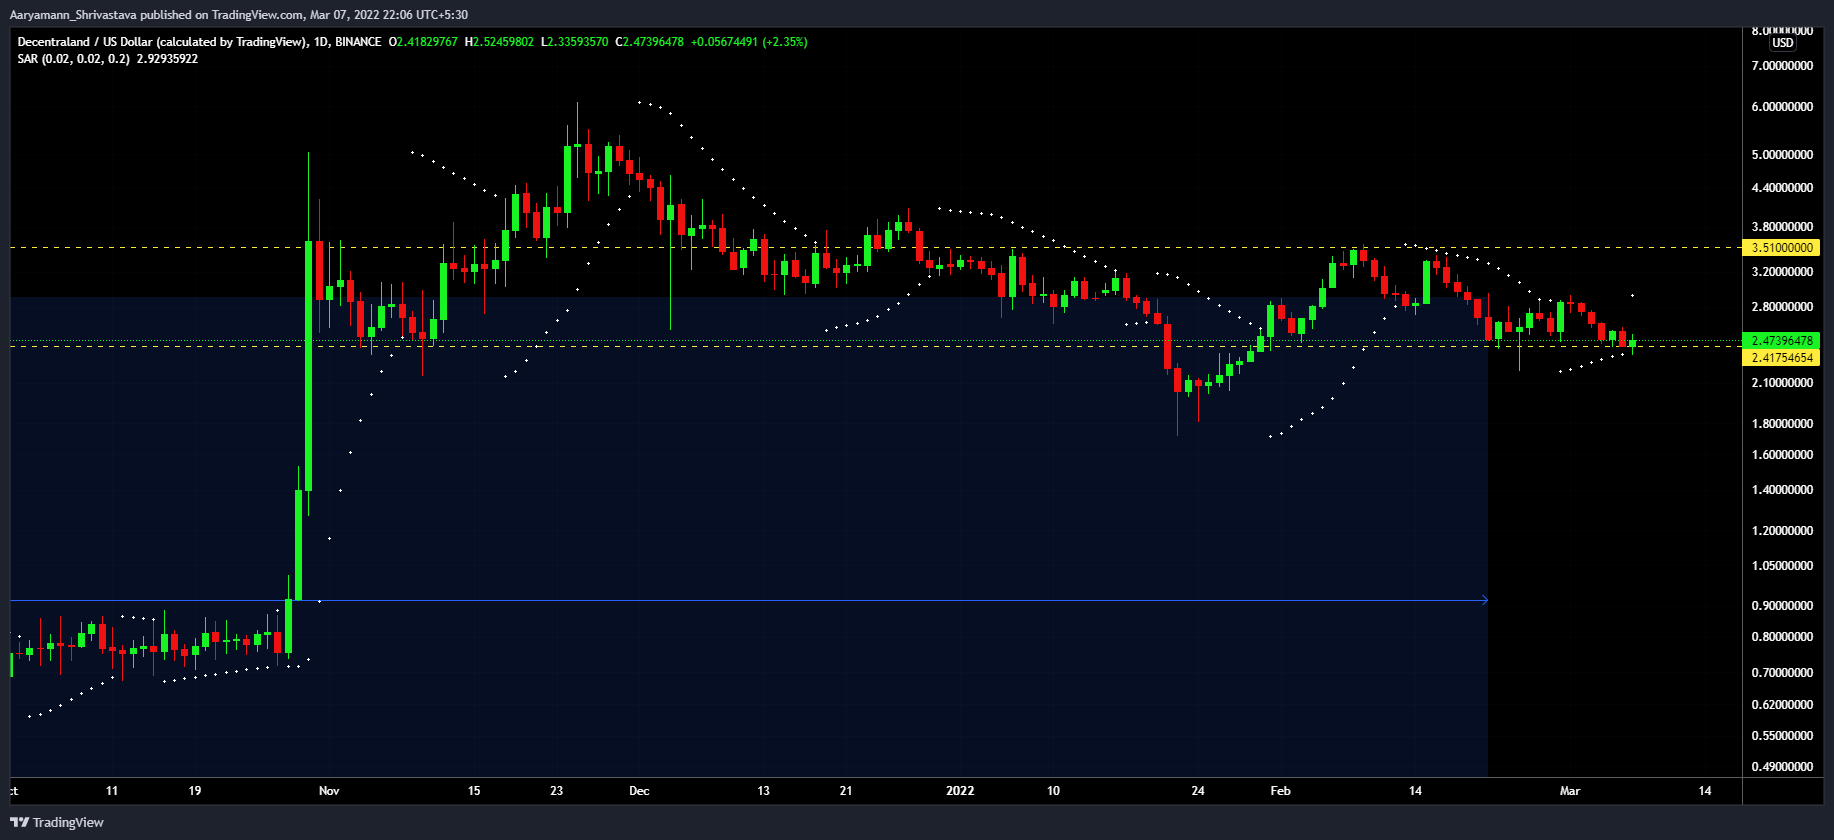
Task: Click the 'Mar' label on the time axis
Action: pyautogui.click(x=1570, y=791)
